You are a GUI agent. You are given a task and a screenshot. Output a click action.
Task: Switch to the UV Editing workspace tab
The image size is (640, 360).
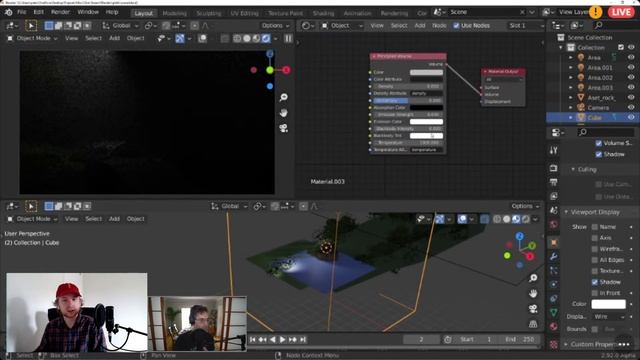244,13
